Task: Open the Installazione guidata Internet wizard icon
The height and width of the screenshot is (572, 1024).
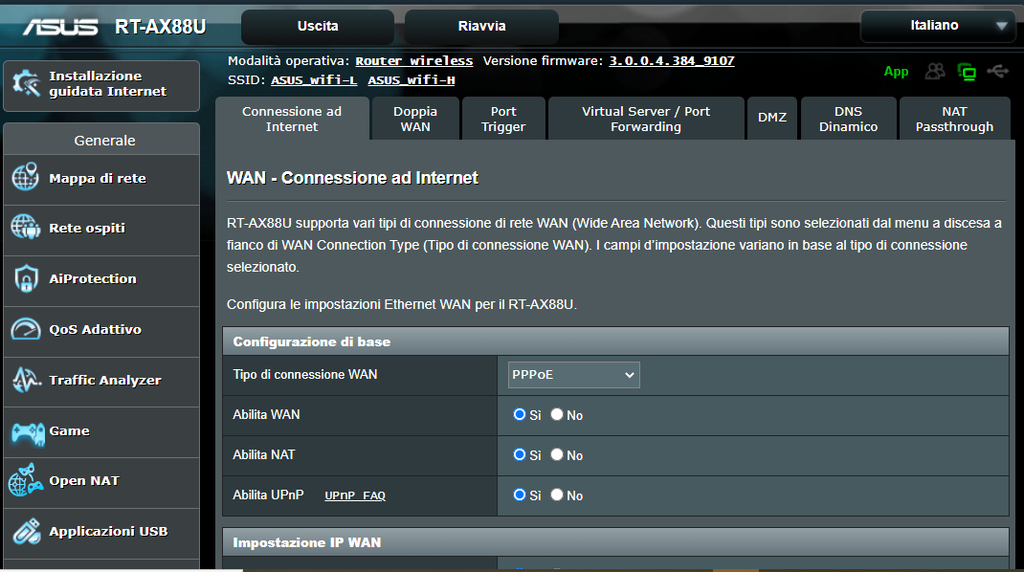Action: click(x=27, y=84)
